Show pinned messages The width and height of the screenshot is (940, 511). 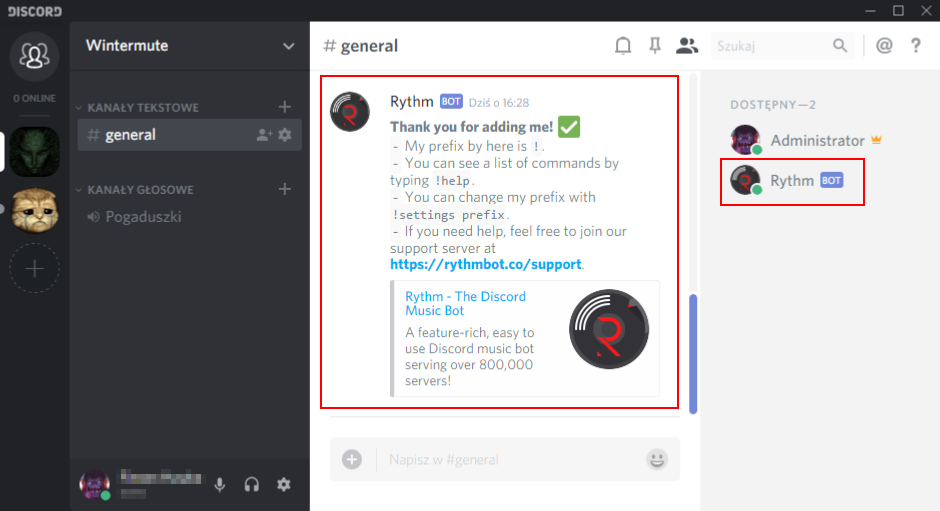[x=655, y=46]
